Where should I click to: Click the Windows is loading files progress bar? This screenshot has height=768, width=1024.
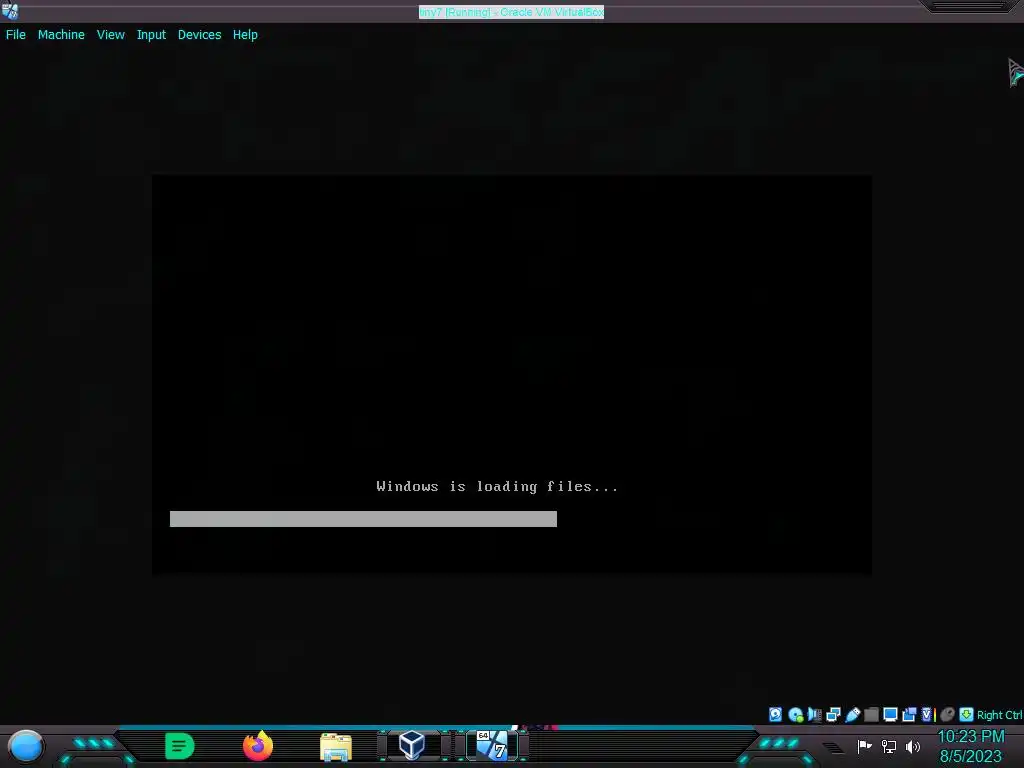click(363, 519)
